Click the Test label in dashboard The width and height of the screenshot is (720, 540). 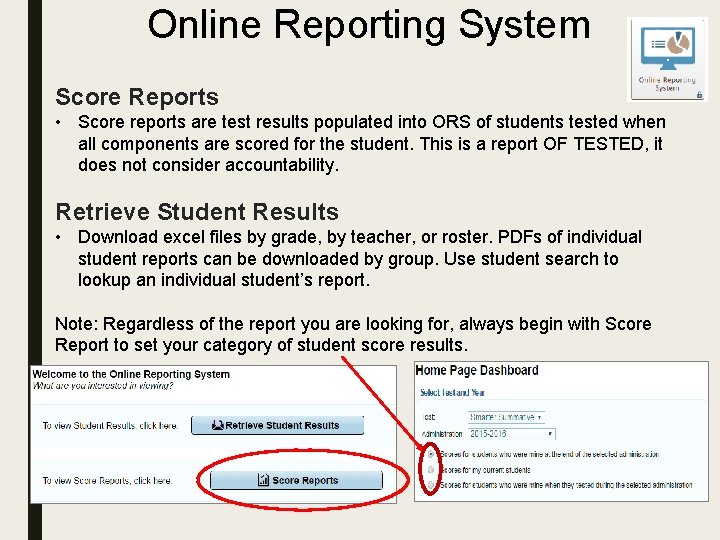point(428,417)
